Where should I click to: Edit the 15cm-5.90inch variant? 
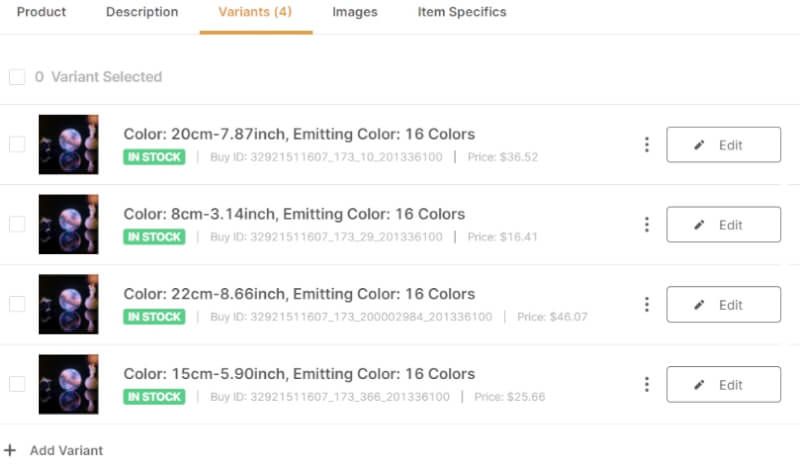click(723, 384)
